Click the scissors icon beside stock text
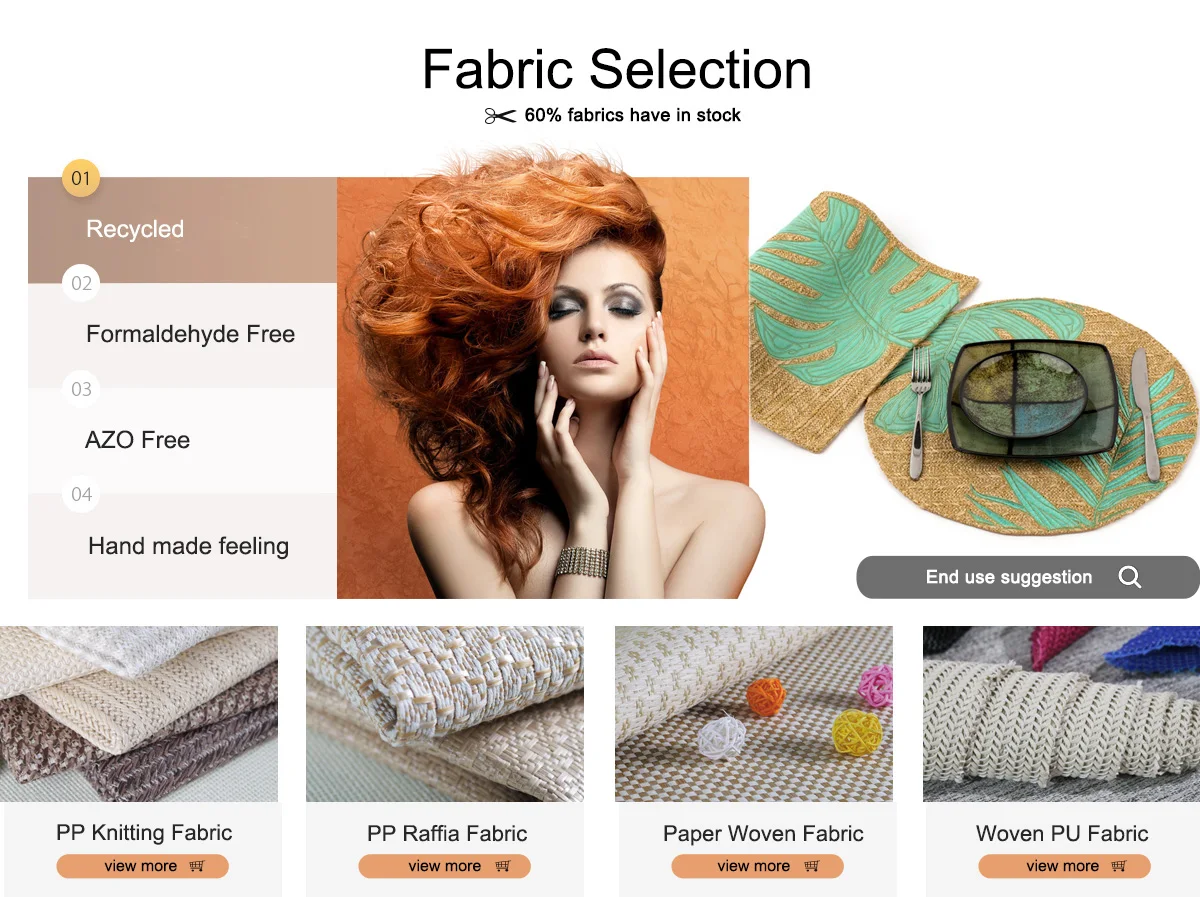Screen dimensions: 1200x897 (x=500, y=116)
